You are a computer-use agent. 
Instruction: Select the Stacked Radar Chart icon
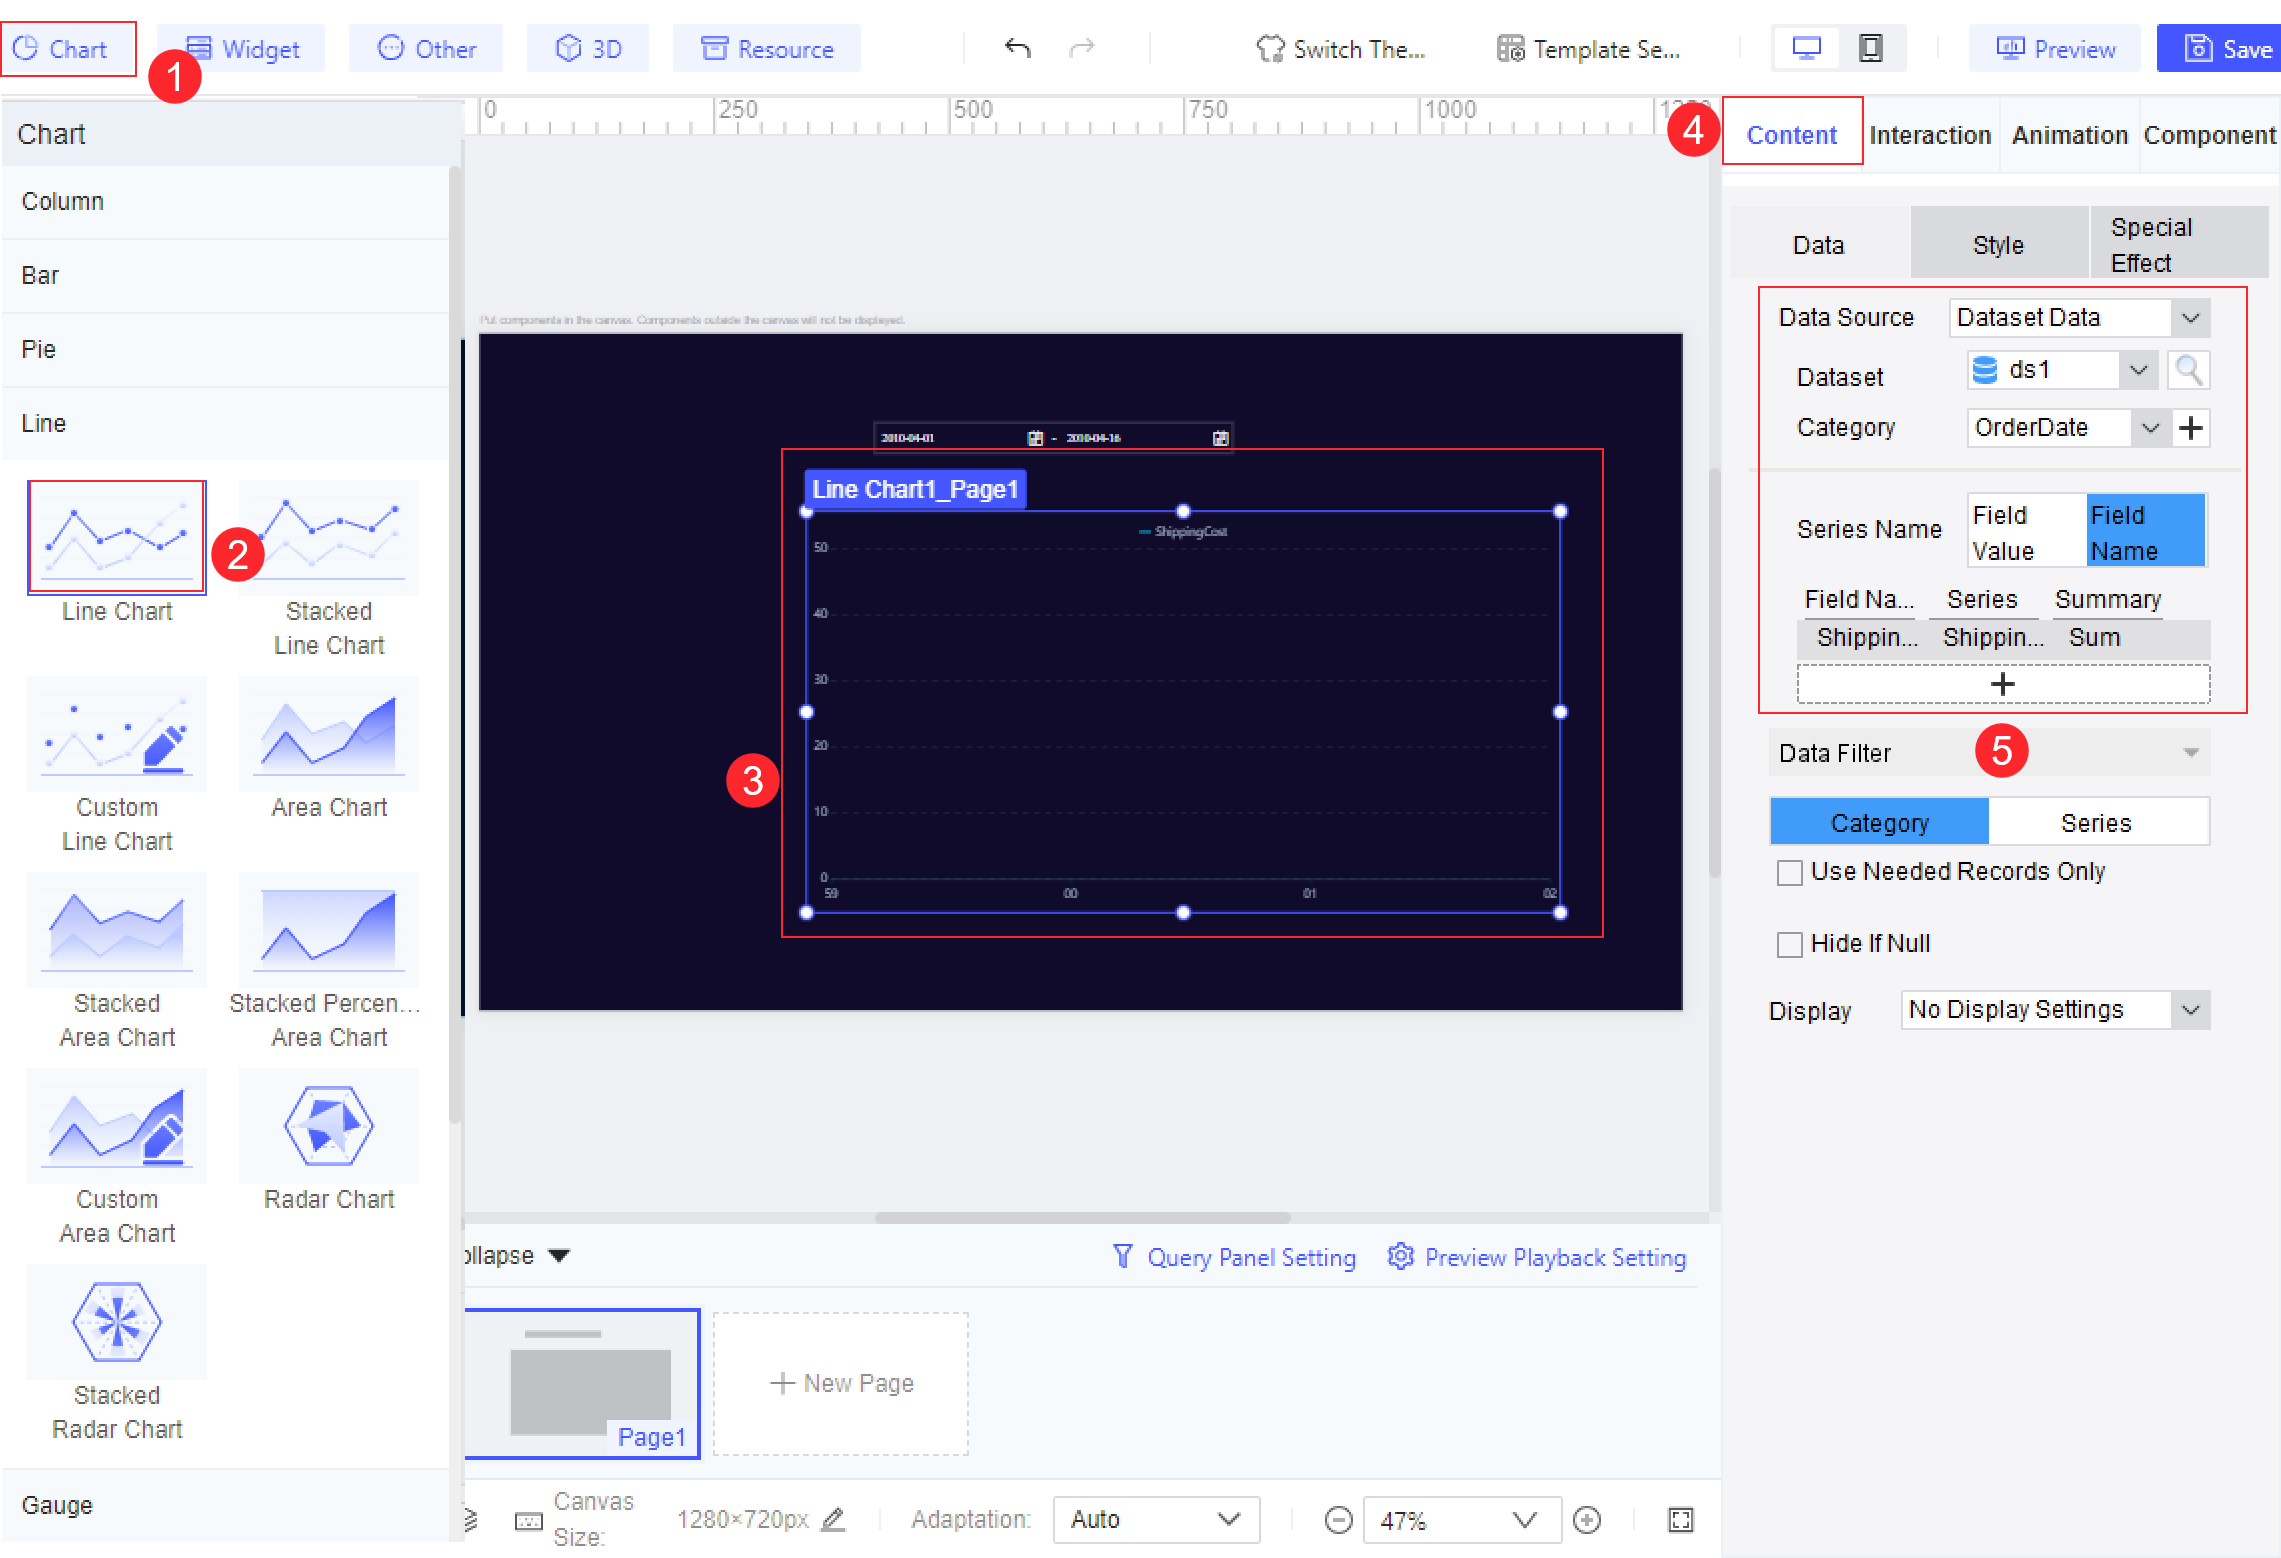117,1321
